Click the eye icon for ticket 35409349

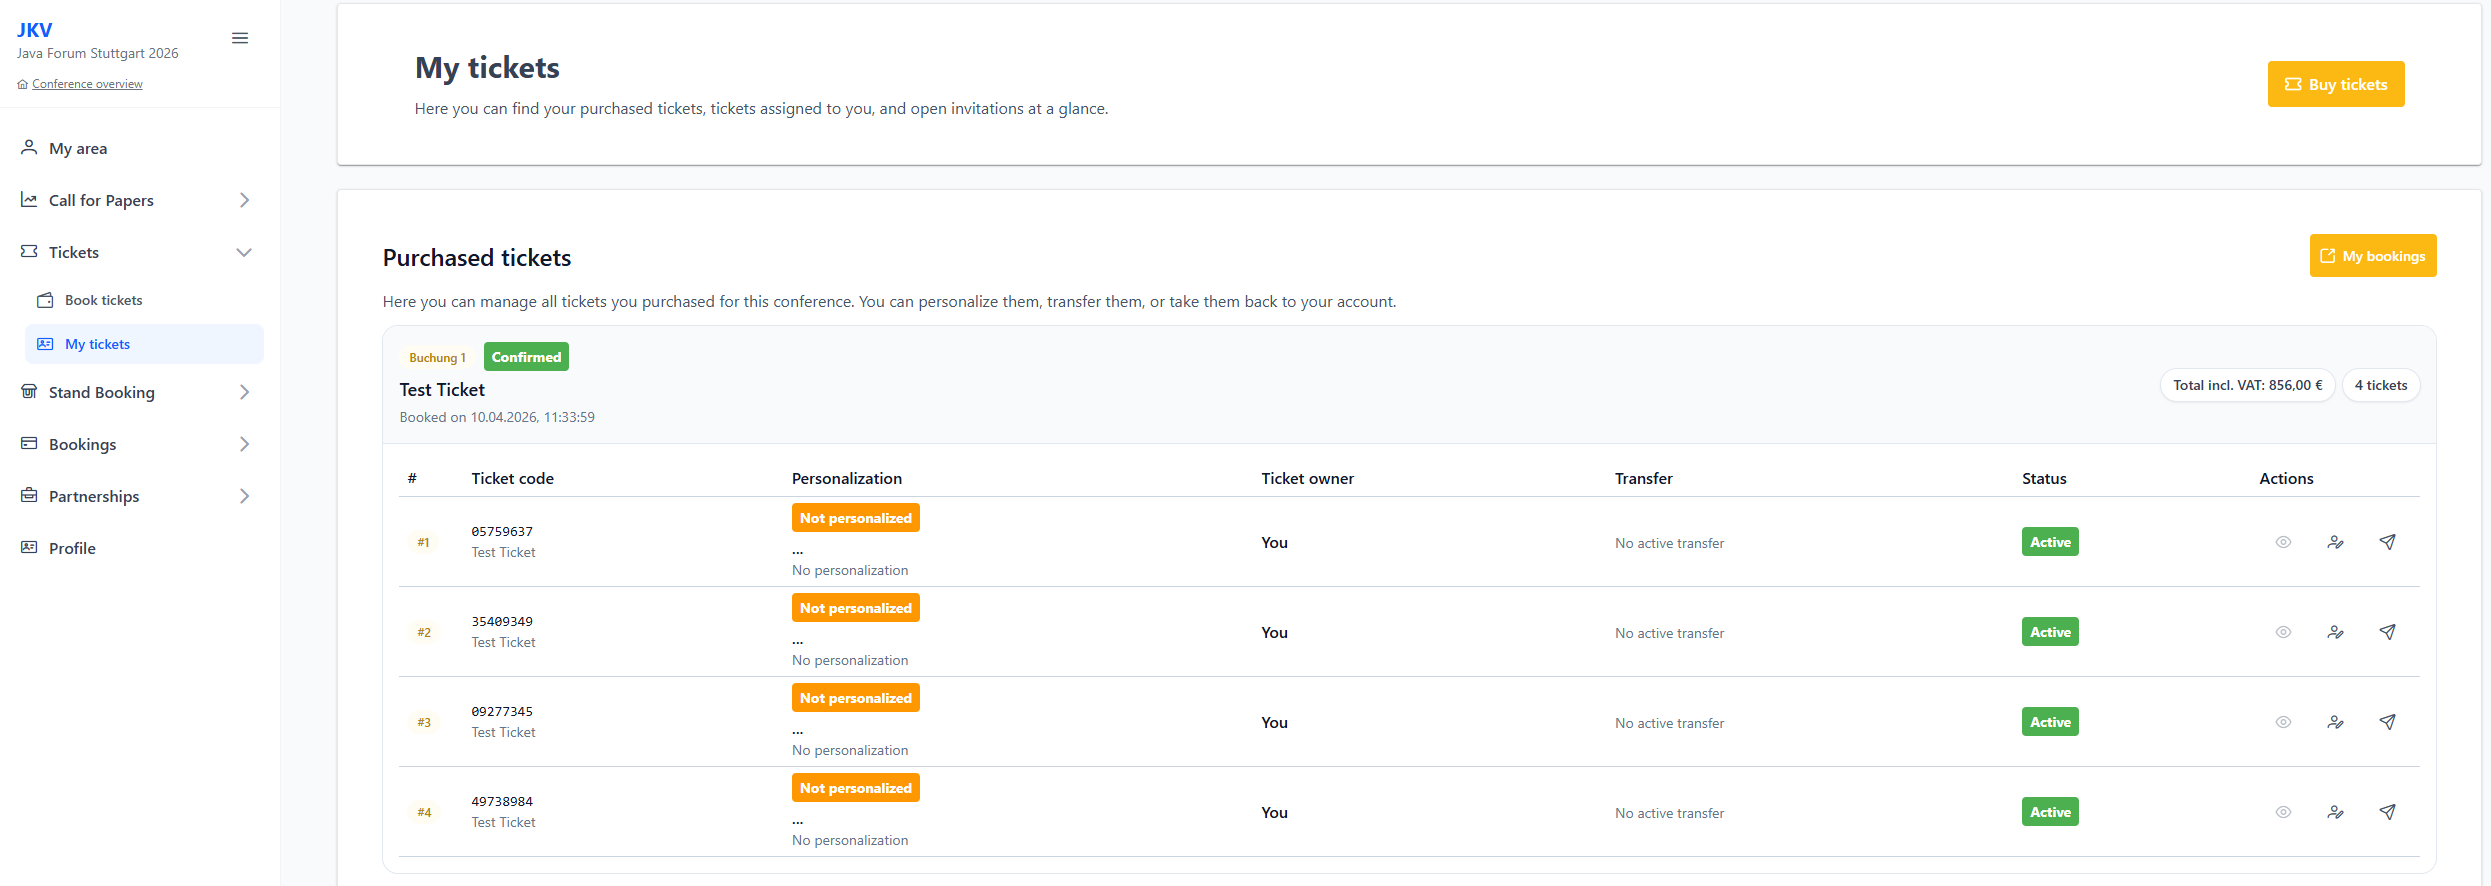coord(2283,632)
